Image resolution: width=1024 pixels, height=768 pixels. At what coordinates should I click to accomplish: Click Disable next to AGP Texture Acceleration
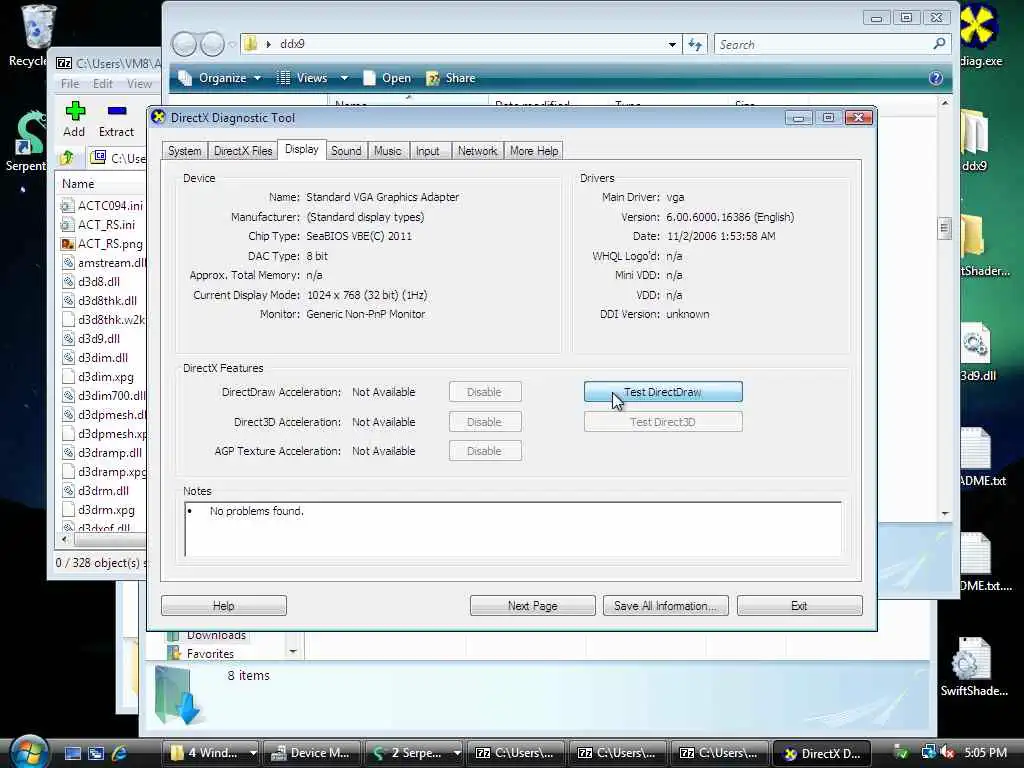click(485, 451)
